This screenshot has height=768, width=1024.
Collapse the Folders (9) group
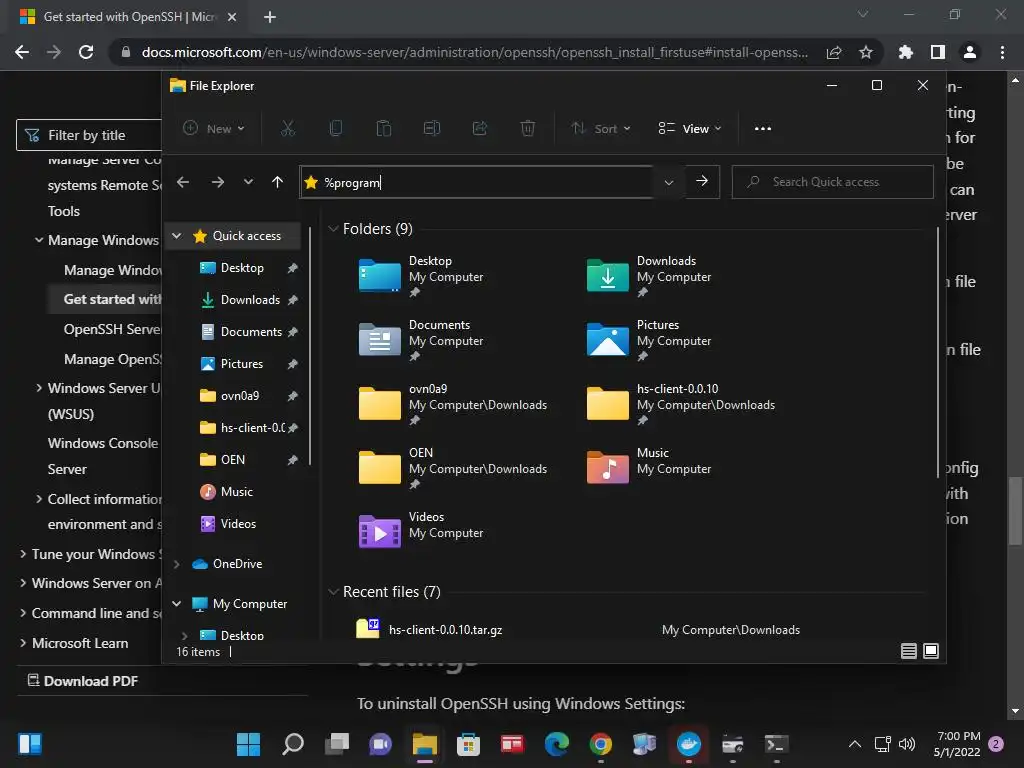click(x=333, y=229)
